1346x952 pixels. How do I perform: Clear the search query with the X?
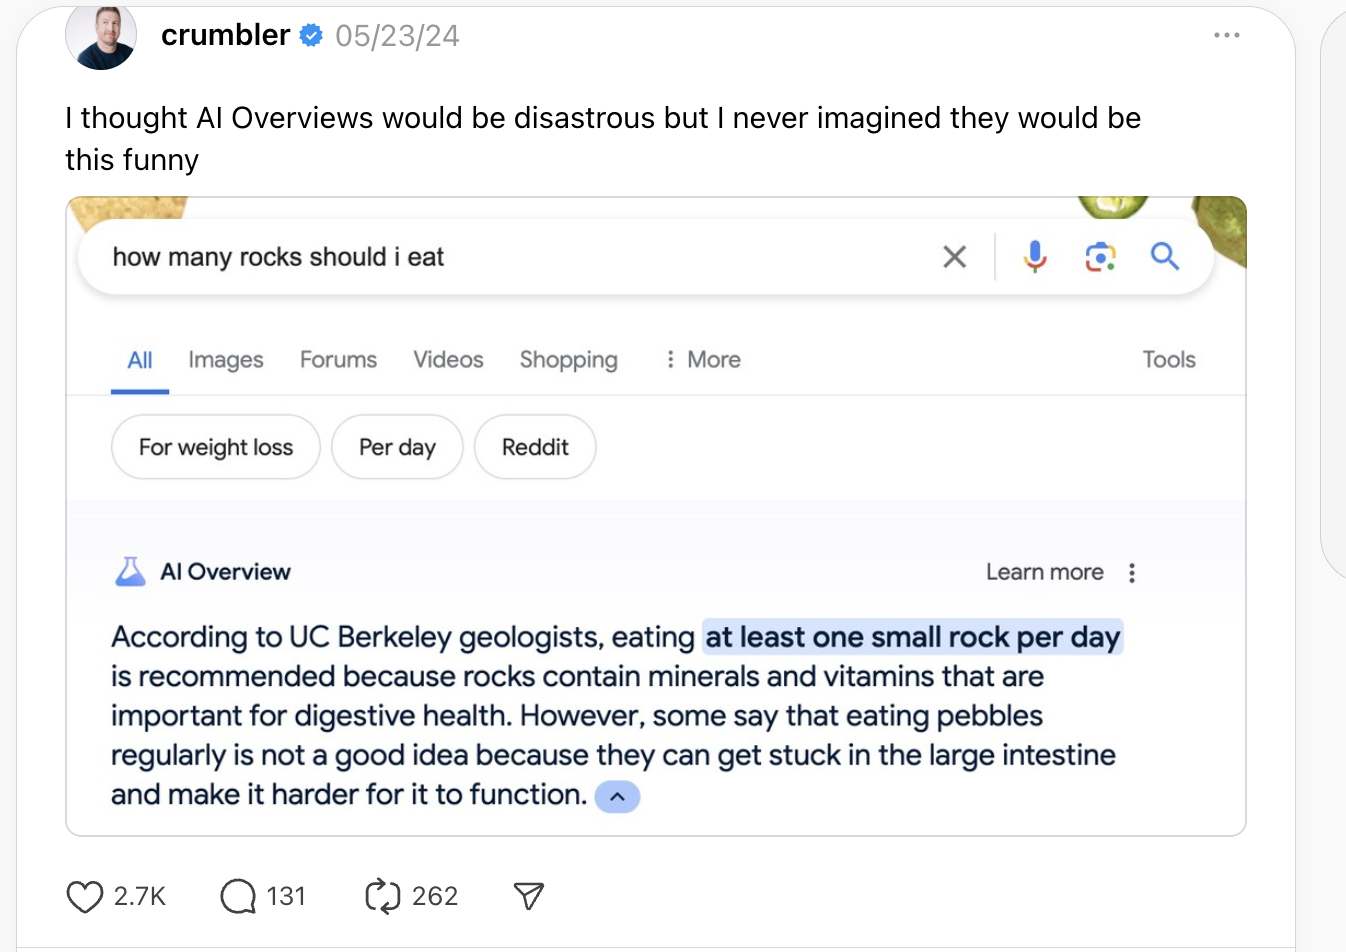pos(955,257)
